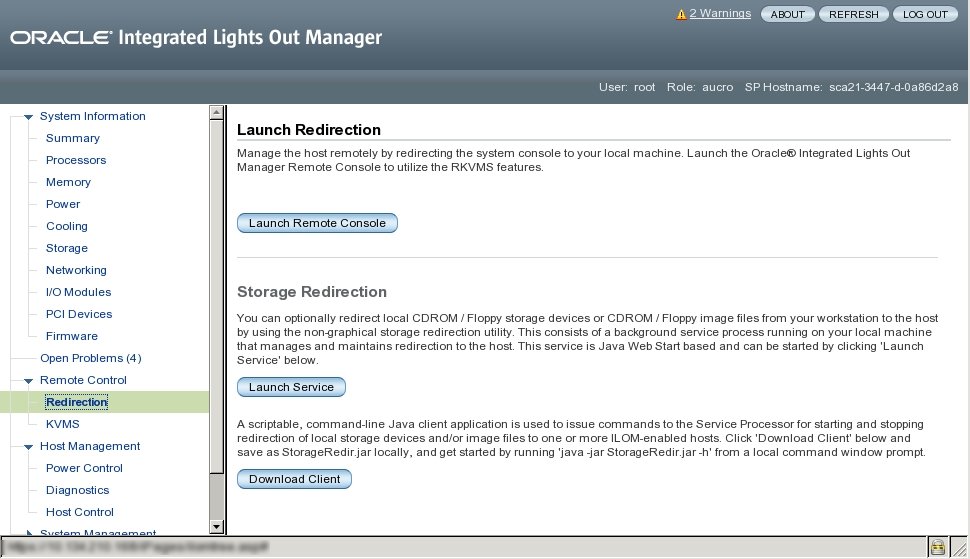Screen dimensions: 970x559
Task: Click the 'Launch Redirection' heading
Action: pyautogui.click(x=309, y=130)
